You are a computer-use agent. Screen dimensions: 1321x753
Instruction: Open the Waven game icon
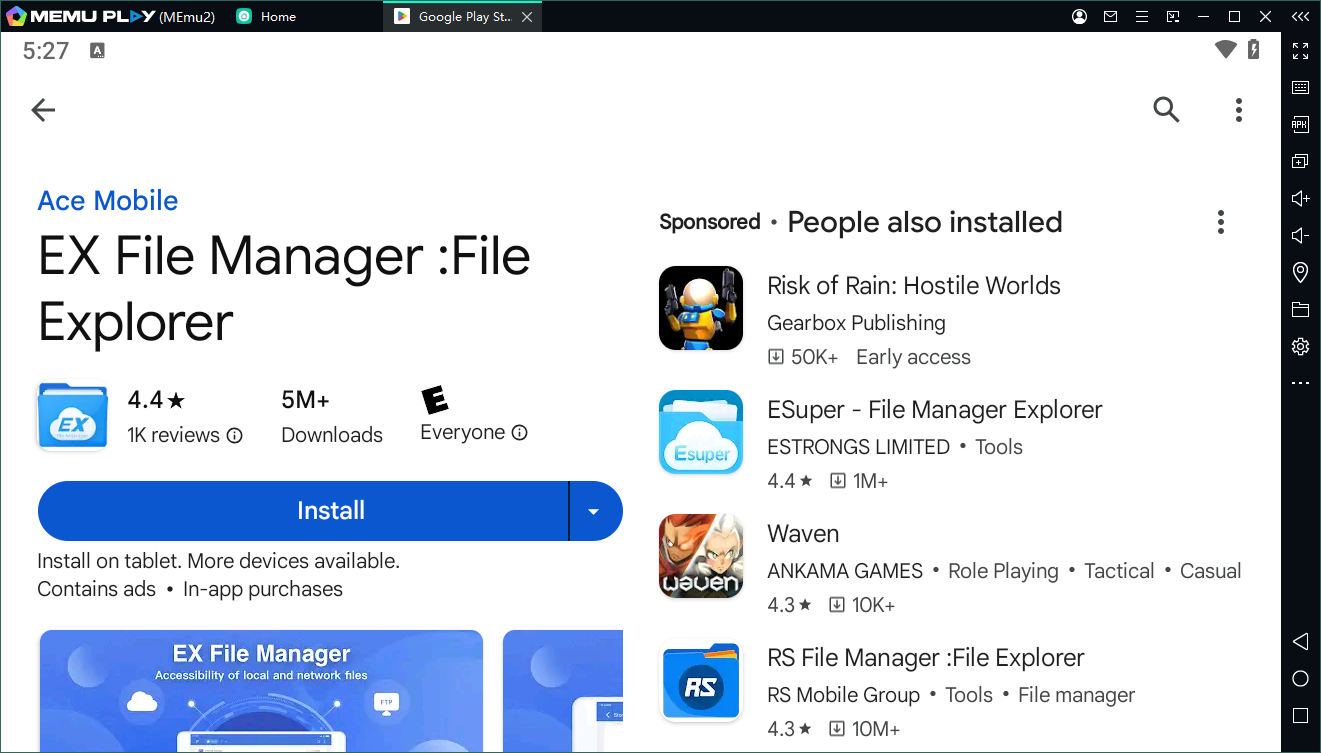pos(700,556)
